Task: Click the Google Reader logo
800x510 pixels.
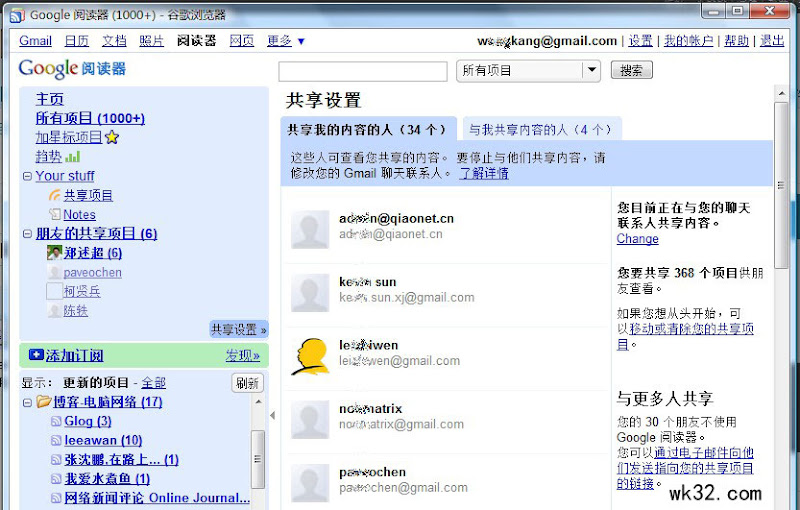Action: coord(72,69)
